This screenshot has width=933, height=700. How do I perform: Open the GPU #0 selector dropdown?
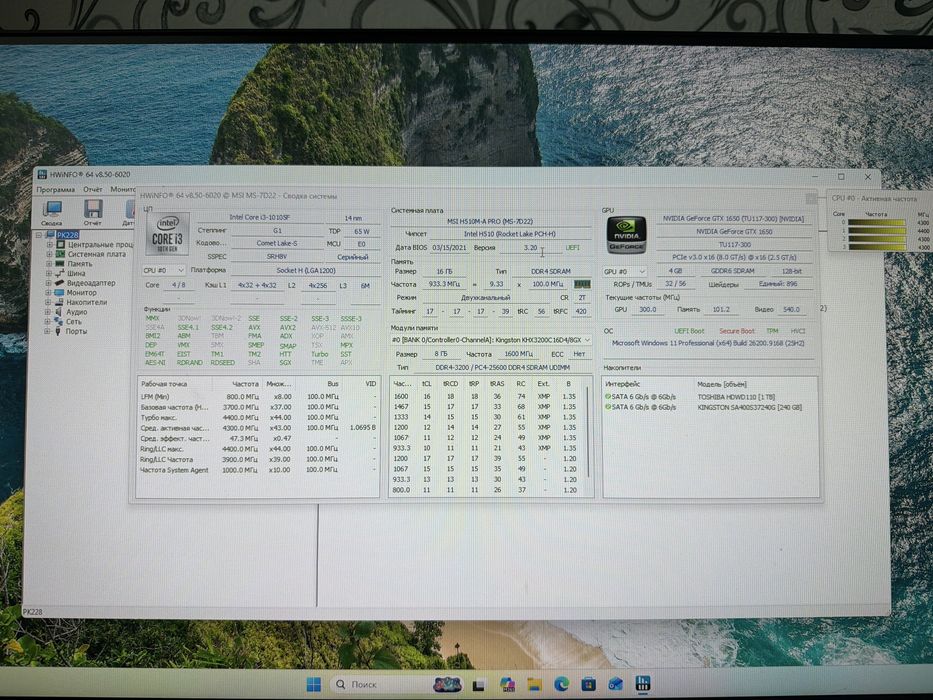click(x=625, y=271)
